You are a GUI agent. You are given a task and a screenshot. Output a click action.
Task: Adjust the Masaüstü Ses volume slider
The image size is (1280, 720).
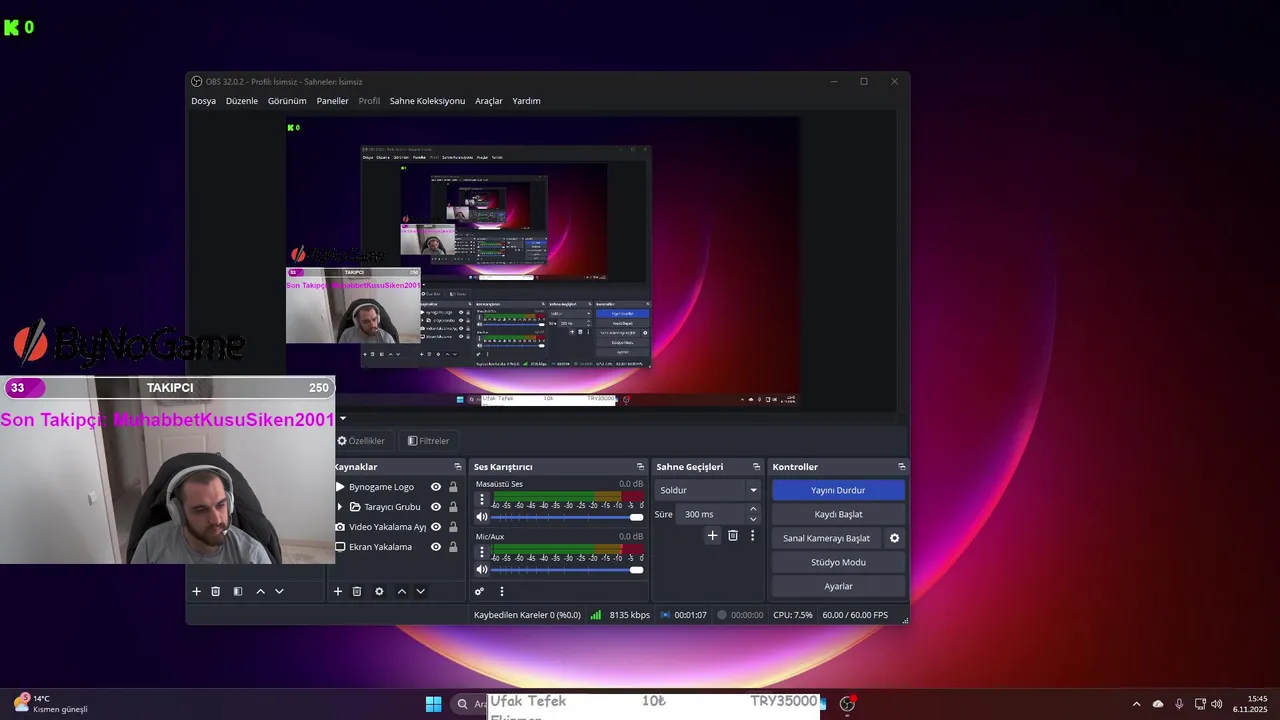coord(567,517)
